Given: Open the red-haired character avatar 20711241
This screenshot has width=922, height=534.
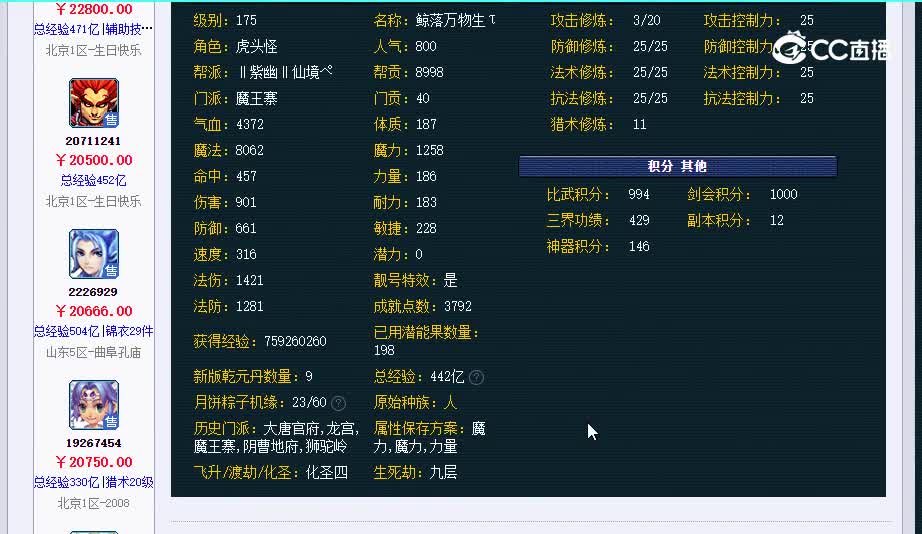Looking at the screenshot, I should coord(93,103).
